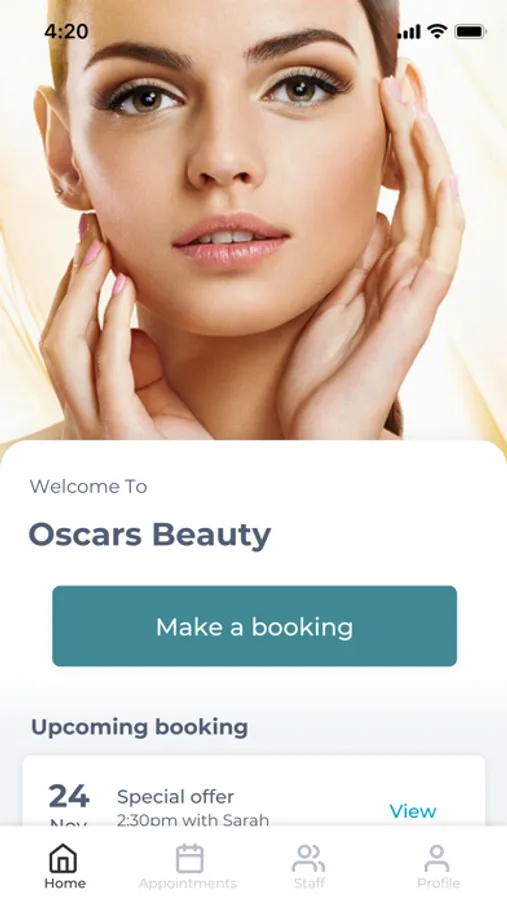Screen dimensions: 507x900
Task: Go to the Profile tab label
Action: pos(439,883)
